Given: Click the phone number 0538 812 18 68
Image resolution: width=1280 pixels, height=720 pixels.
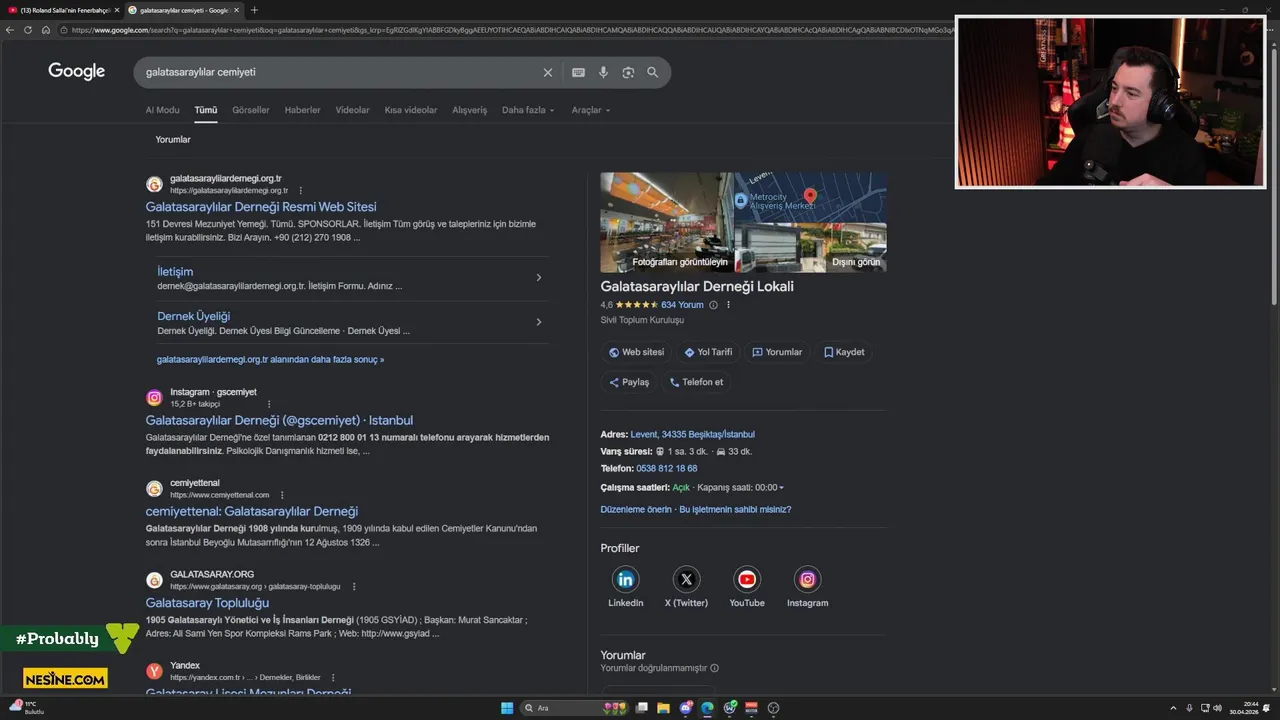Looking at the screenshot, I should tap(666, 468).
